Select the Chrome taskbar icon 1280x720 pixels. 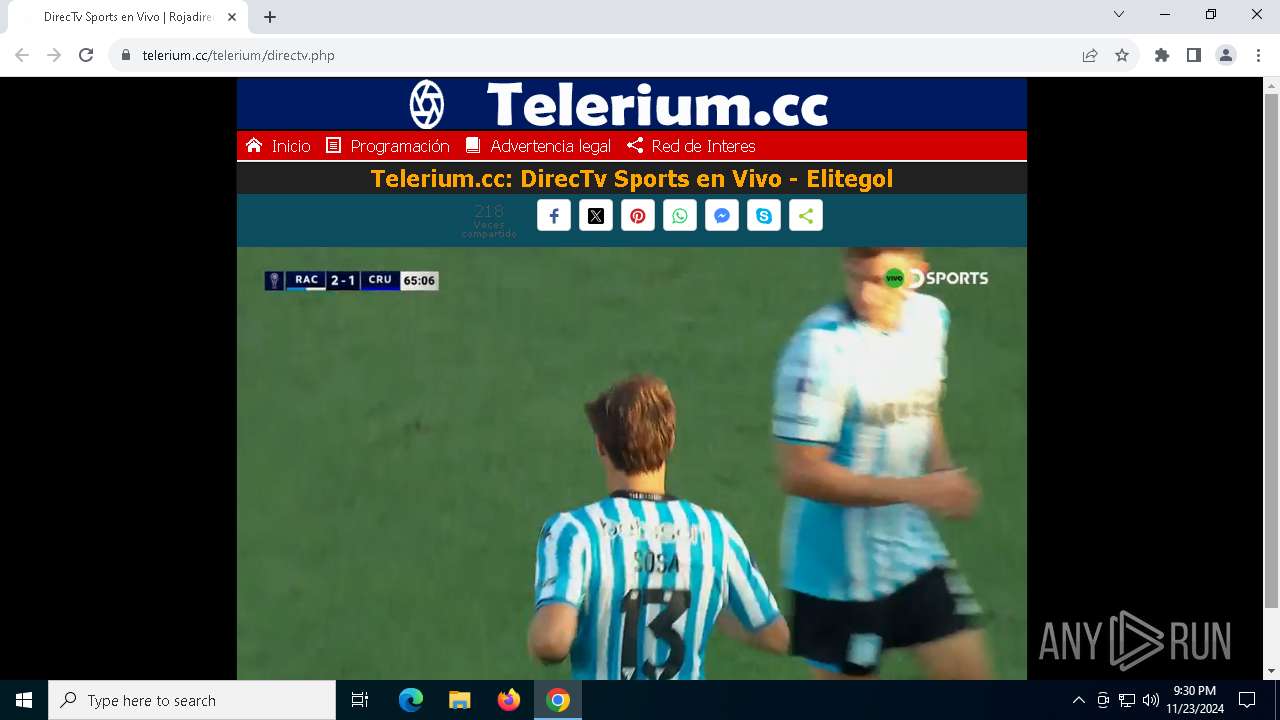click(x=558, y=700)
